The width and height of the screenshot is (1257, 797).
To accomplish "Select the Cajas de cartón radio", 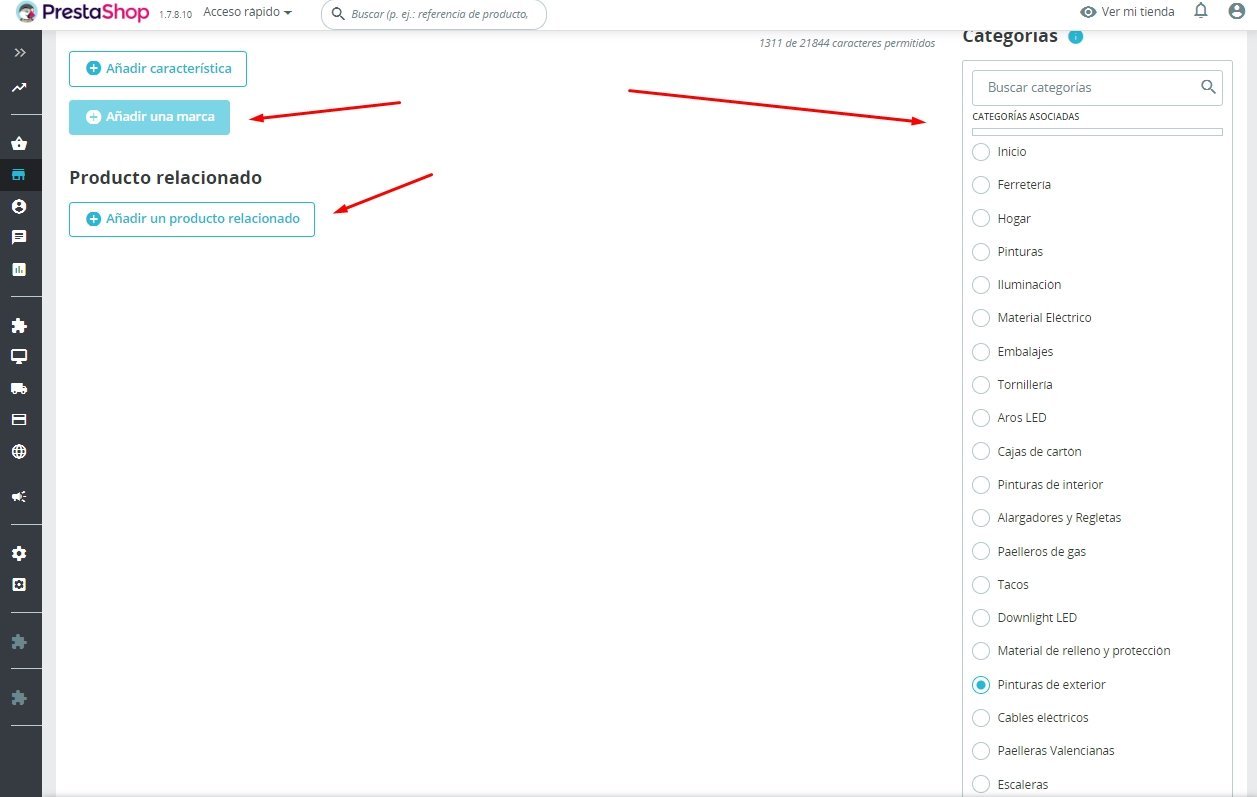I will [x=981, y=452].
